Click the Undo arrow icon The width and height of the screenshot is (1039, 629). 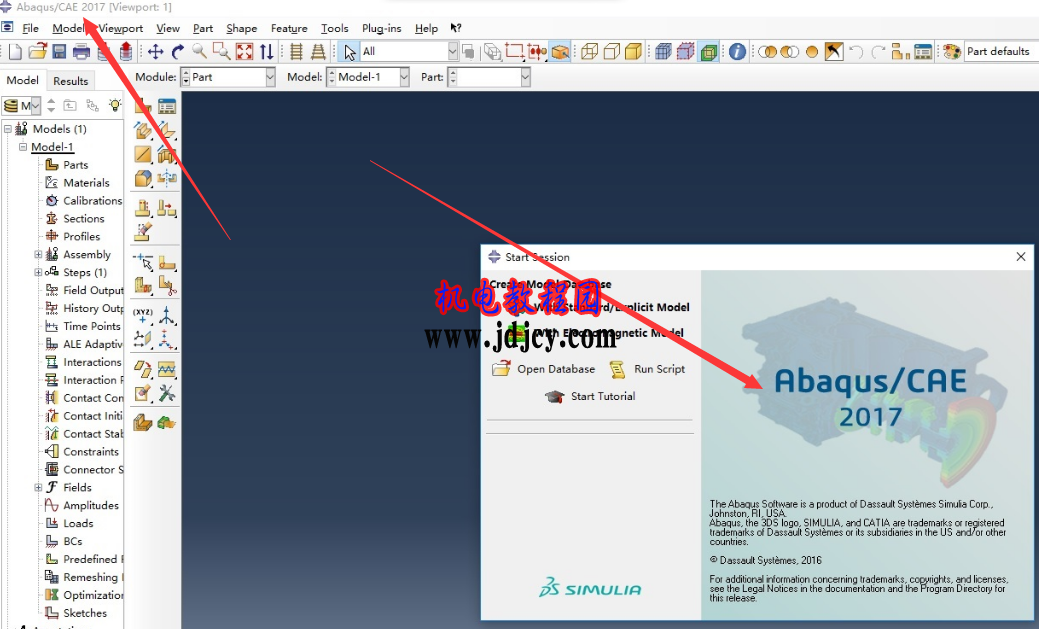pyautogui.click(x=855, y=51)
